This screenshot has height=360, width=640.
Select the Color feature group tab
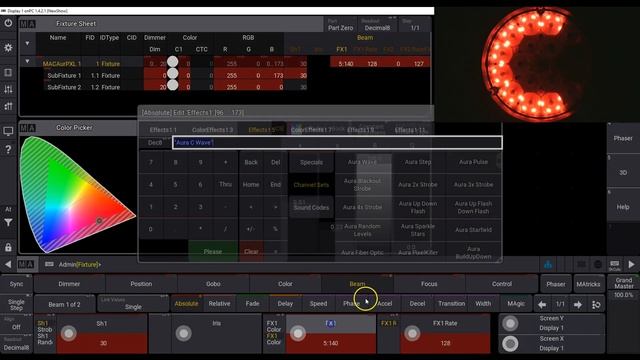[x=285, y=284]
